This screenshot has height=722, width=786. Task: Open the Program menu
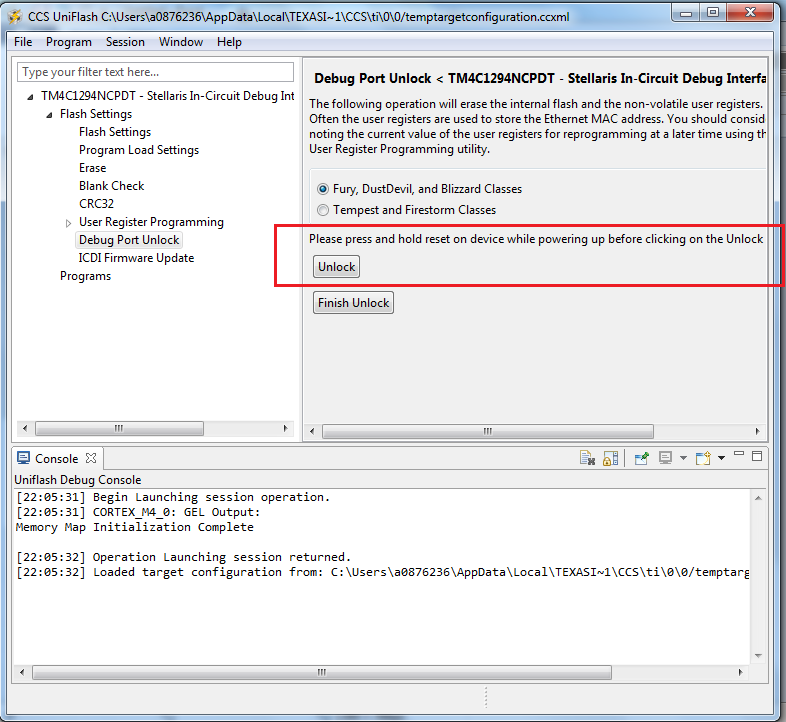point(69,42)
